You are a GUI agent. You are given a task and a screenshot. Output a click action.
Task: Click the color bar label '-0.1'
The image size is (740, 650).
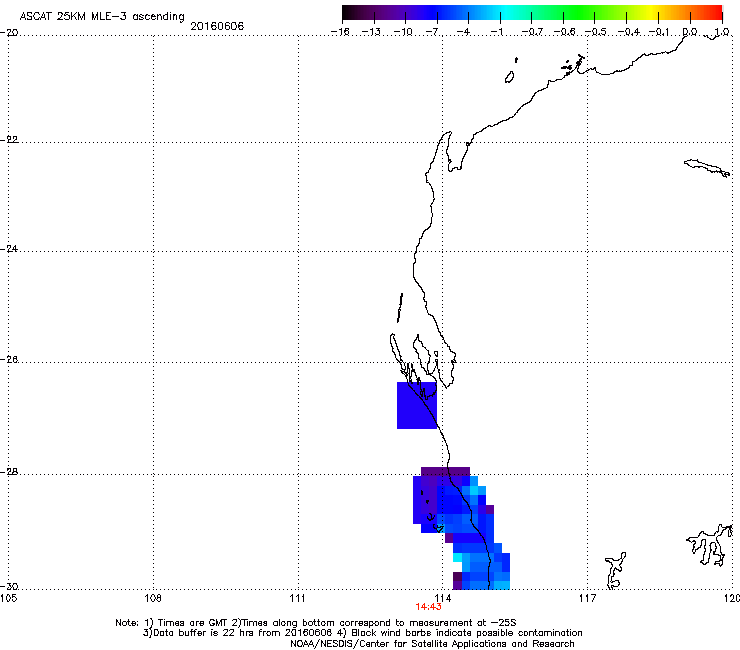tap(660, 32)
